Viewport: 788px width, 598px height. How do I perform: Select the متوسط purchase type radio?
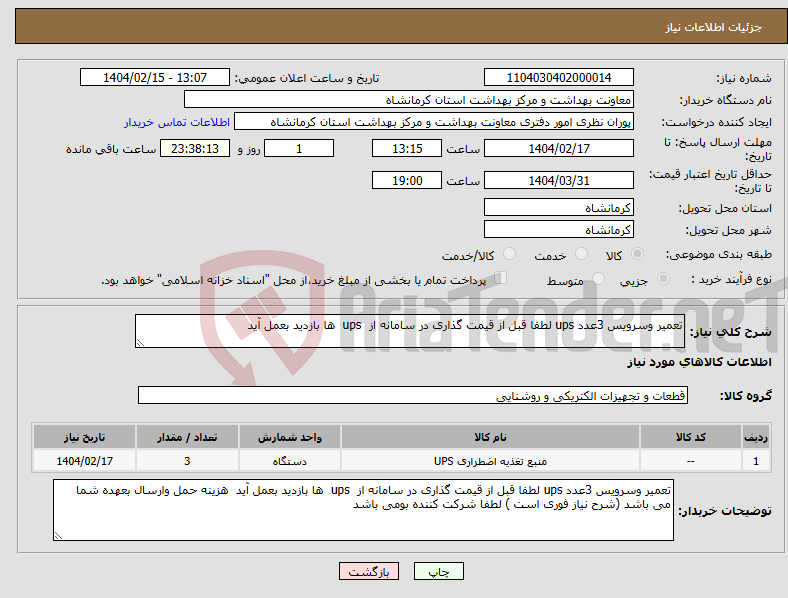pyautogui.click(x=598, y=279)
